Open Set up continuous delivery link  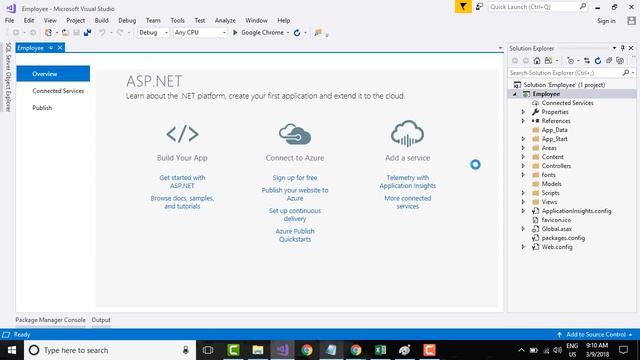(x=295, y=215)
